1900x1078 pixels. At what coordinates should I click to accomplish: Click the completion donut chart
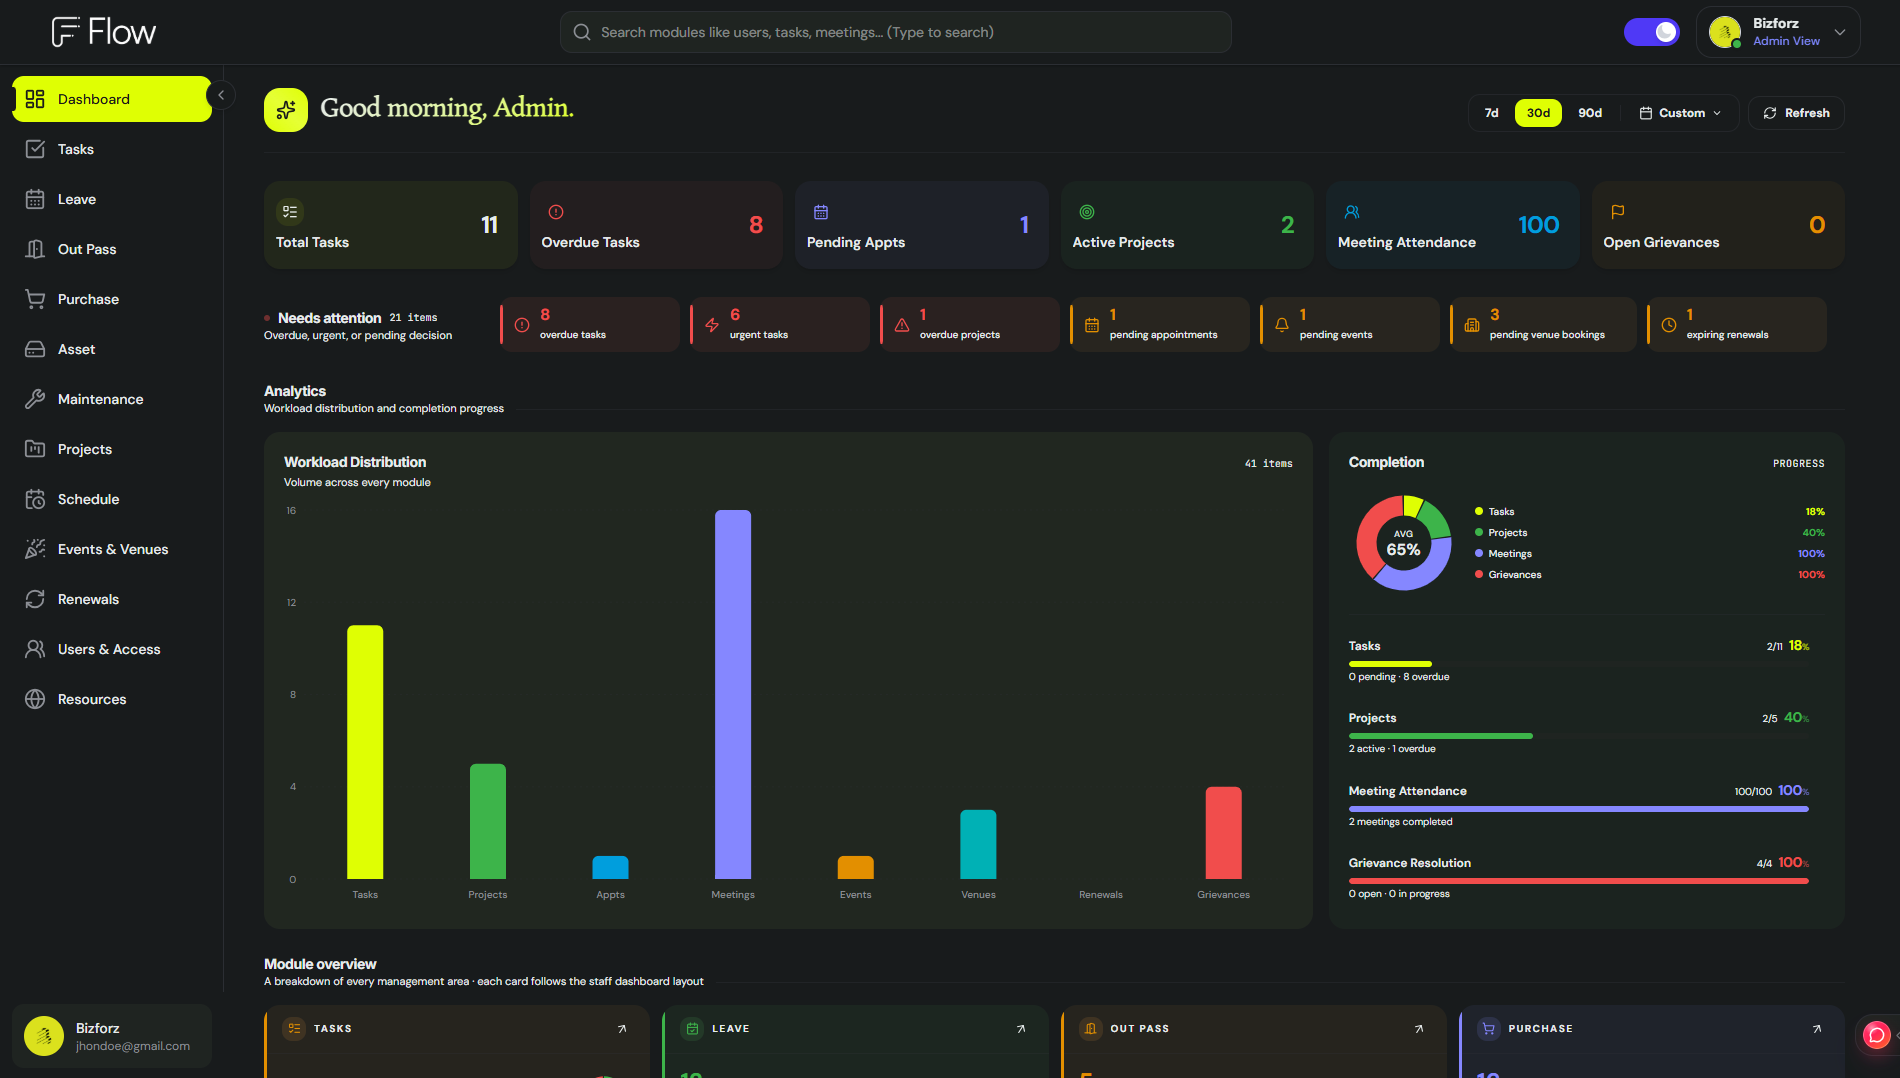[1403, 543]
